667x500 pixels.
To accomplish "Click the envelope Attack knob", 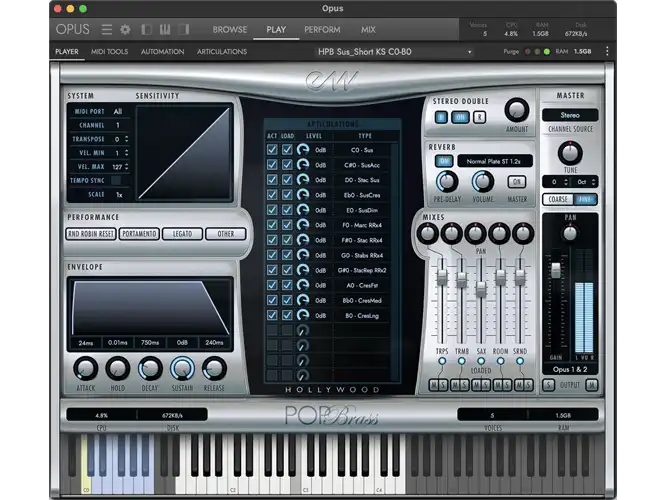I will pos(86,369).
